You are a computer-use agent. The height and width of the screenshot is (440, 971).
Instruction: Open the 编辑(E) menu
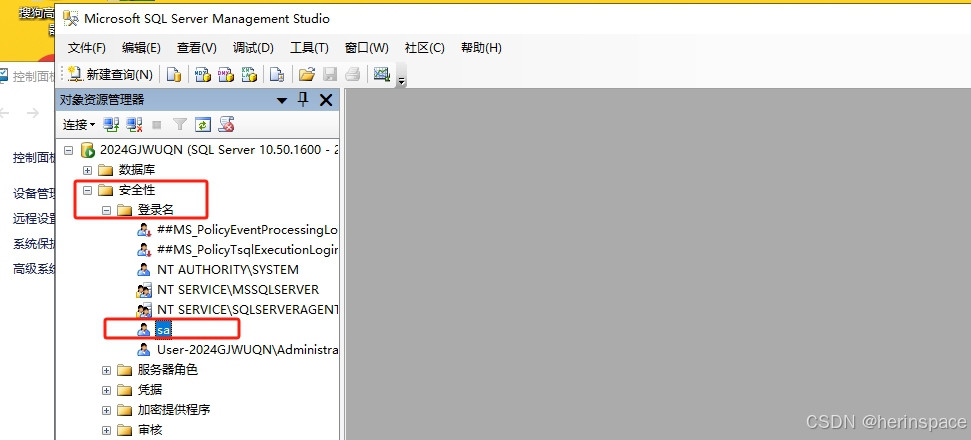click(141, 48)
